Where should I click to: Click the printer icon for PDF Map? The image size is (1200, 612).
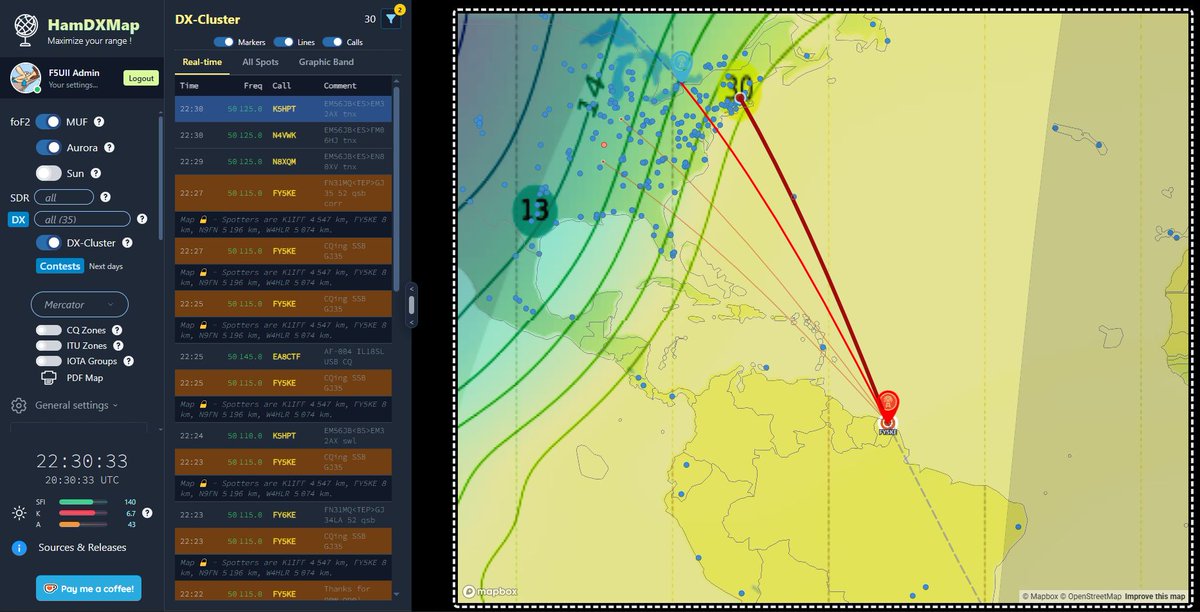coord(47,377)
